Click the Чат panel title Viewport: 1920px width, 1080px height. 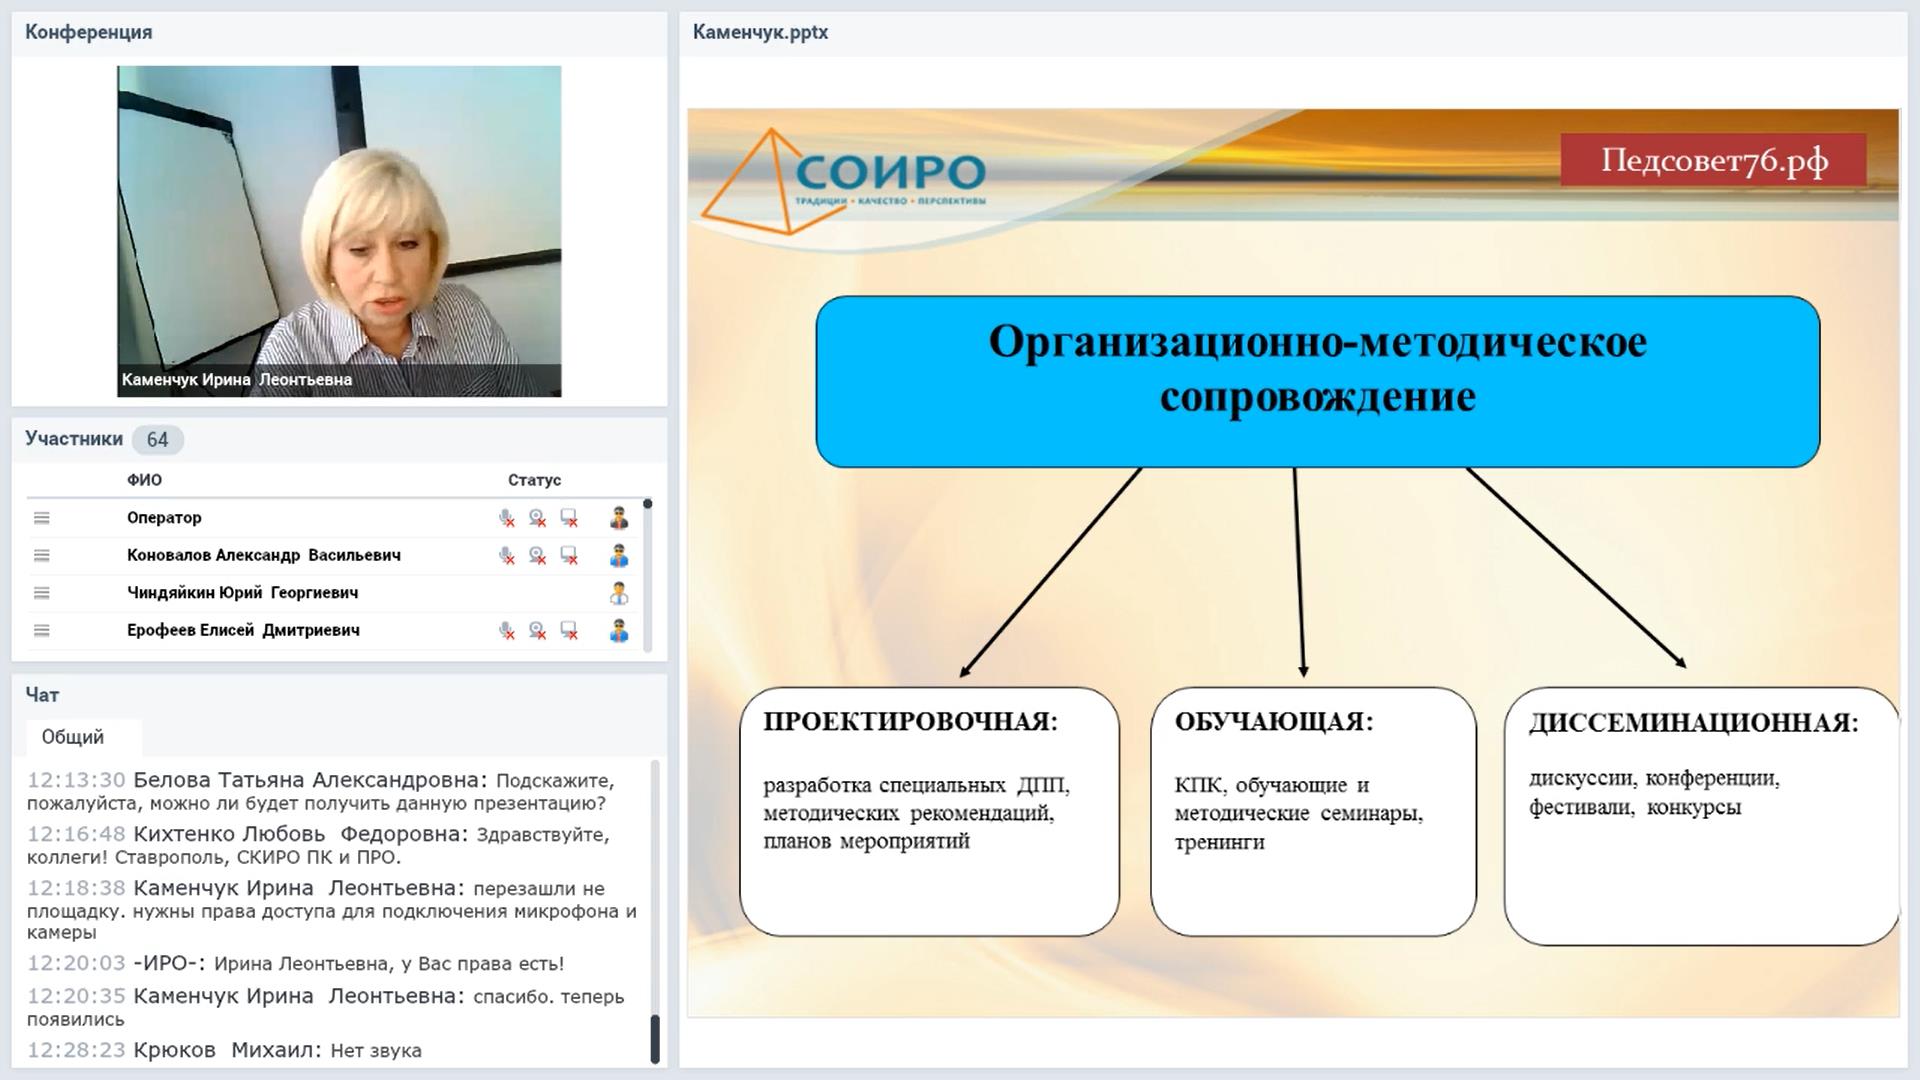(42, 695)
